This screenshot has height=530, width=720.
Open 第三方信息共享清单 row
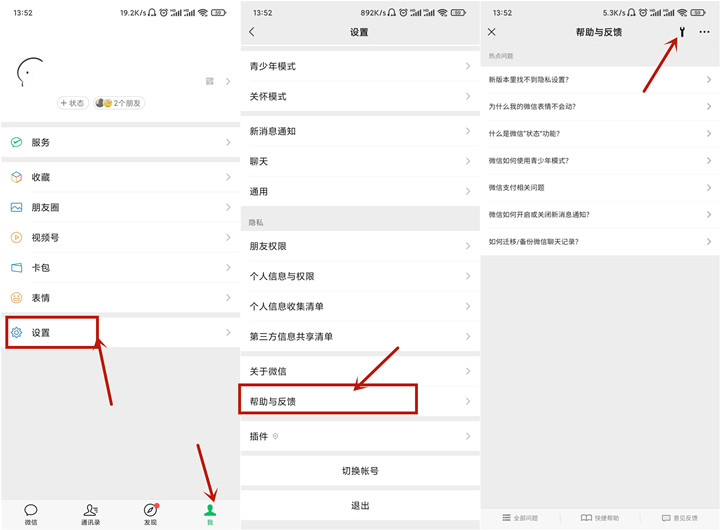[x=360, y=337]
